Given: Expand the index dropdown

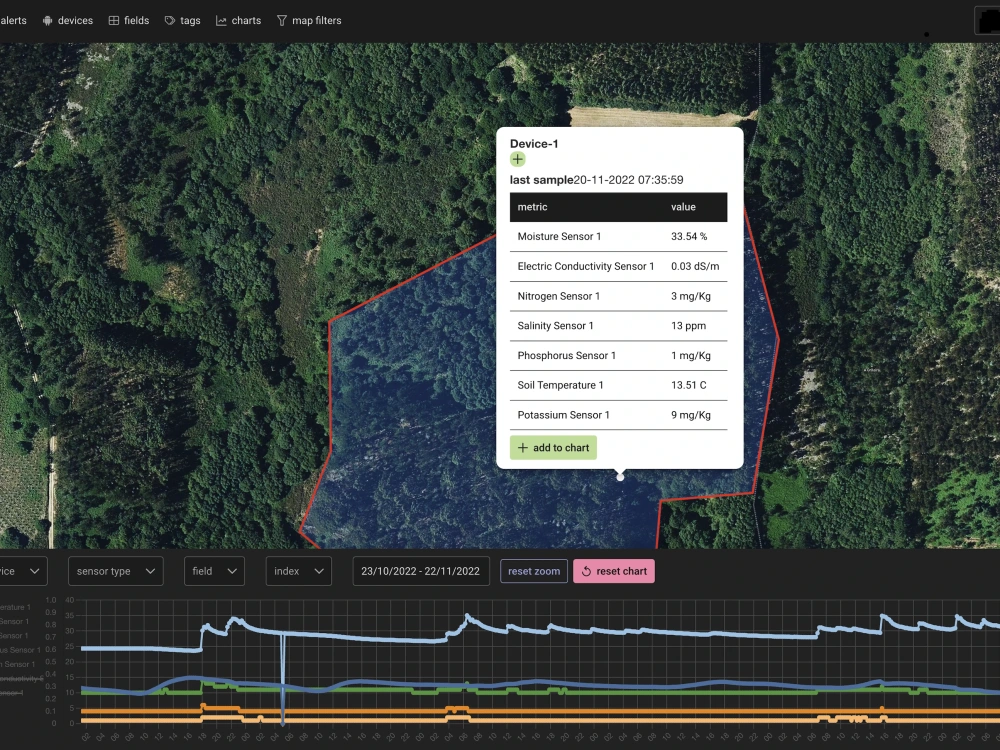Looking at the screenshot, I should (298, 571).
